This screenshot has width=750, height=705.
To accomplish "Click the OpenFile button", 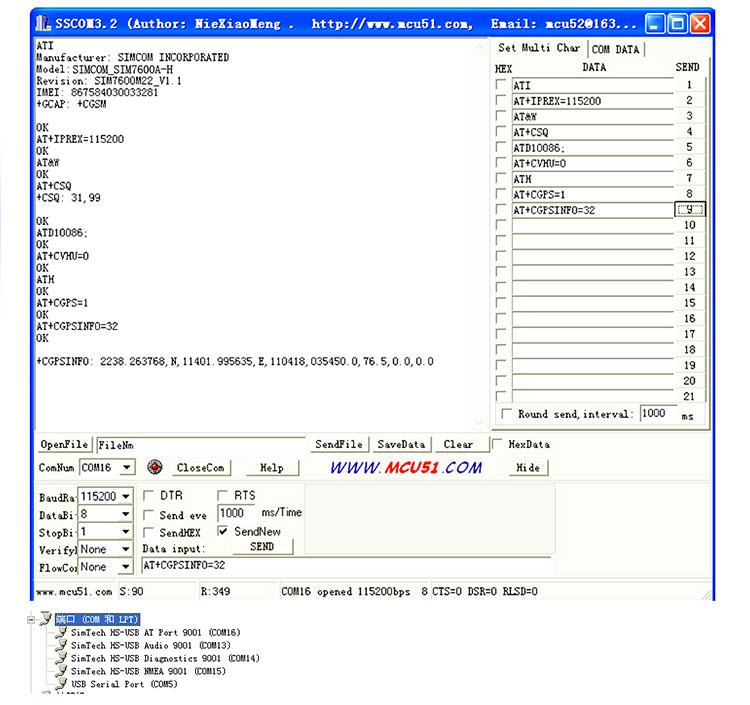I will click(x=64, y=444).
